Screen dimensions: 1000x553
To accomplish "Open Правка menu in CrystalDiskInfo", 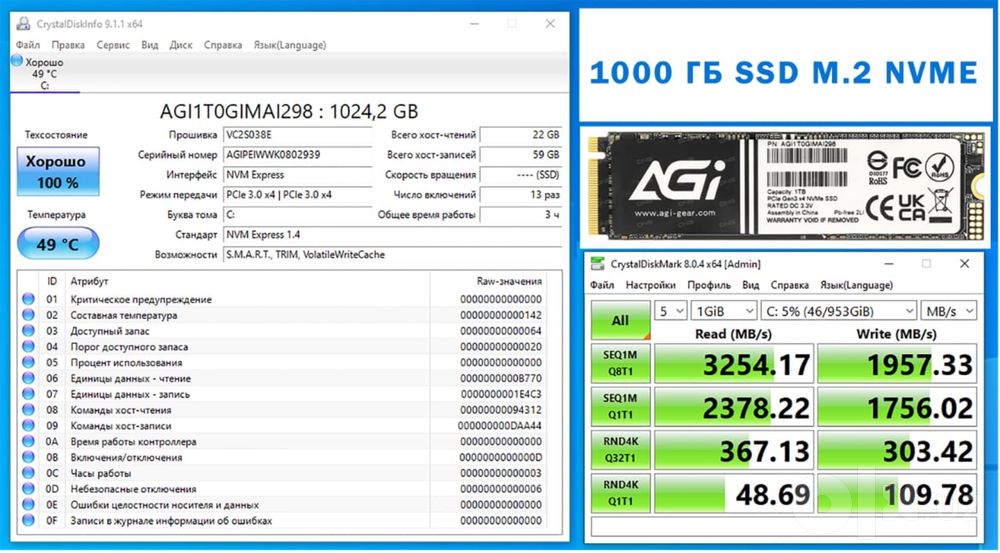I will click(68, 45).
